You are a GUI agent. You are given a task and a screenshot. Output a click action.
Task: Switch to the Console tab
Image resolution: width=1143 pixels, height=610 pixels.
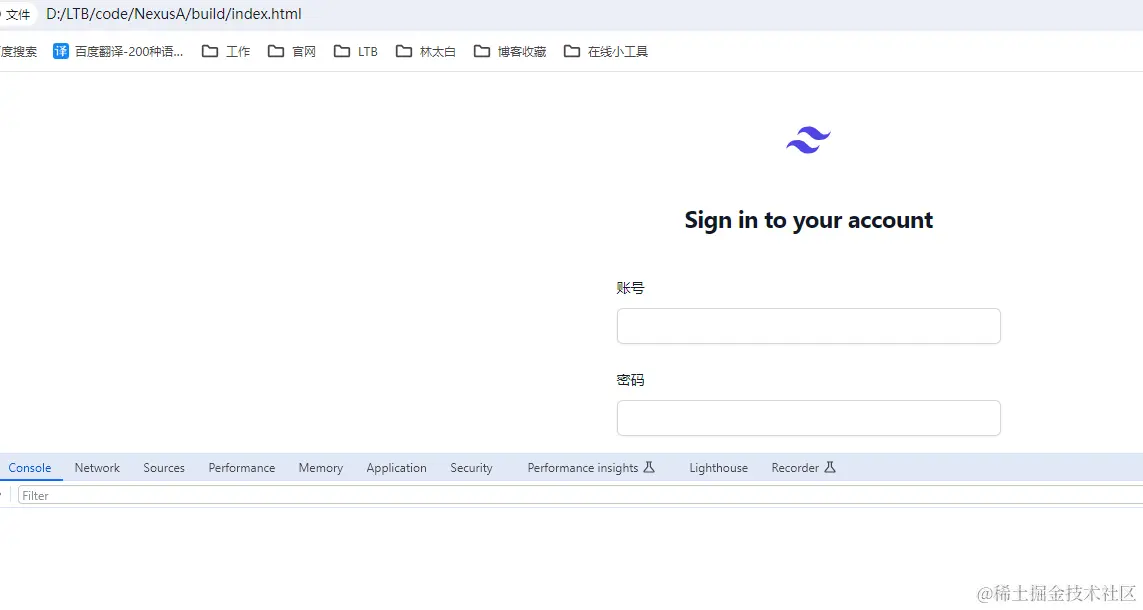(x=30, y=468)
